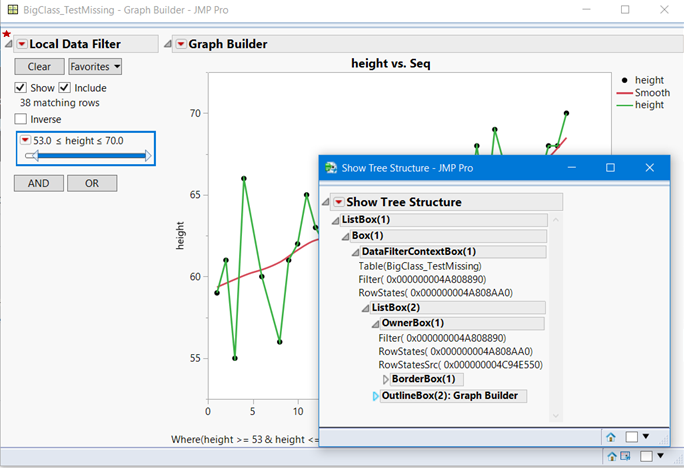The image size is (684, 468).
Task: Enable the Inverse checkbox
Action: click(x=21, y=119)
